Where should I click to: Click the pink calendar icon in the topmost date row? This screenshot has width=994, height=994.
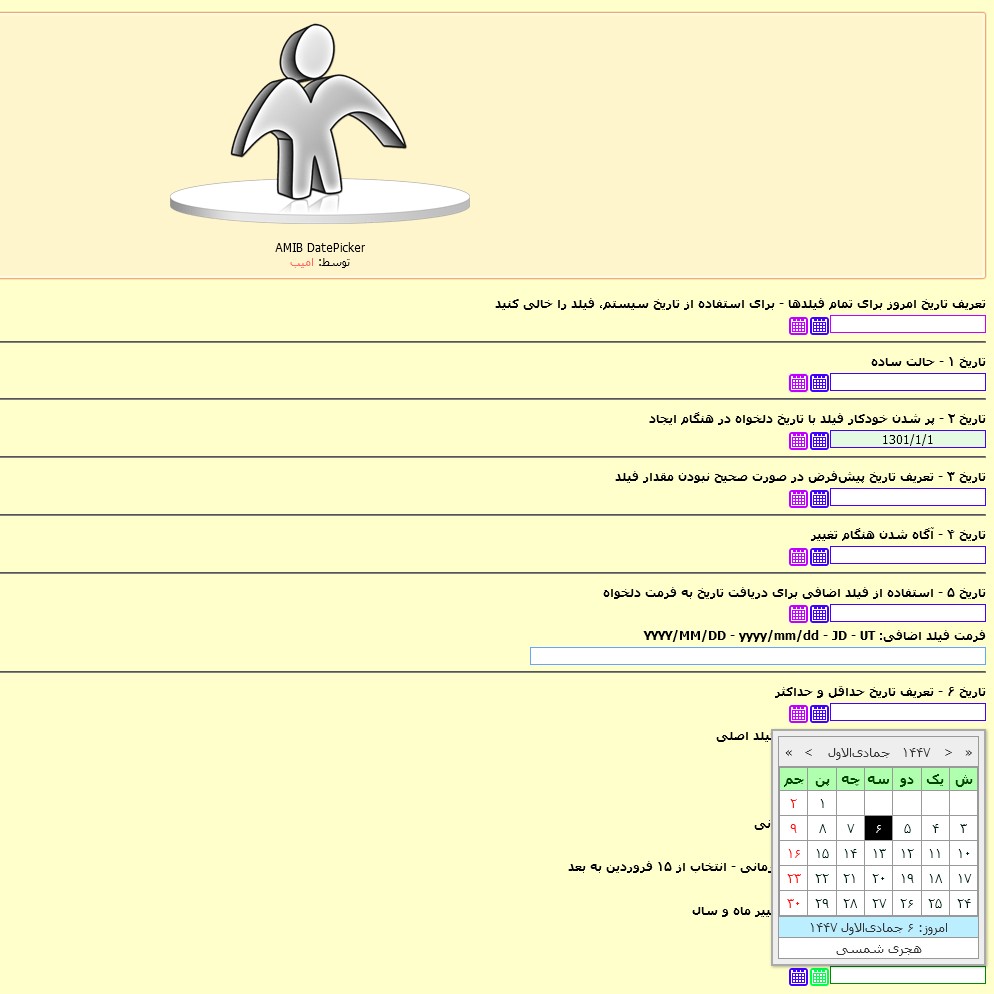point(798,325)
